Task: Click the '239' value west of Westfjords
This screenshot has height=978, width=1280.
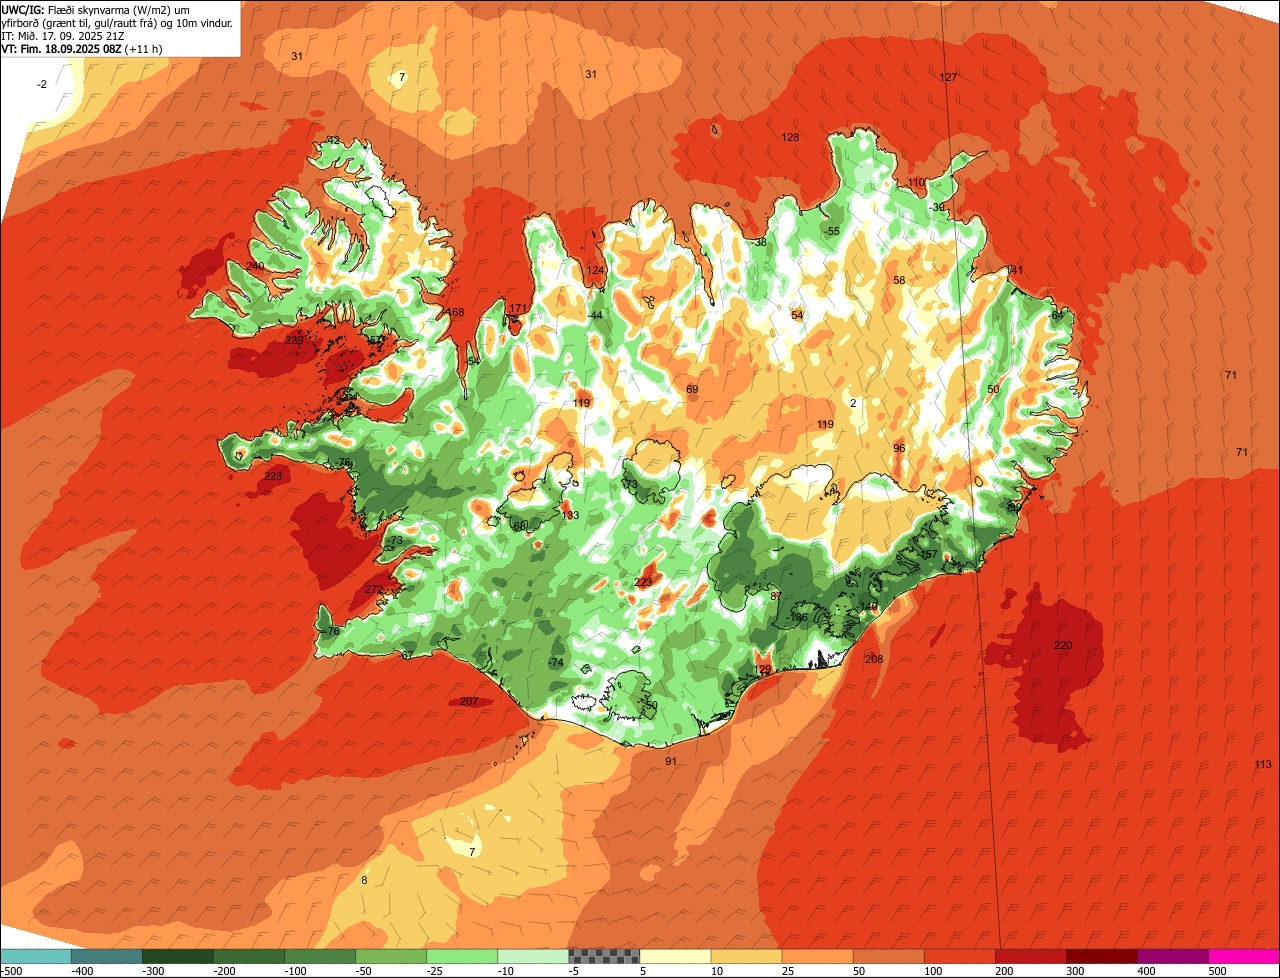Action: tap(294, 340)
